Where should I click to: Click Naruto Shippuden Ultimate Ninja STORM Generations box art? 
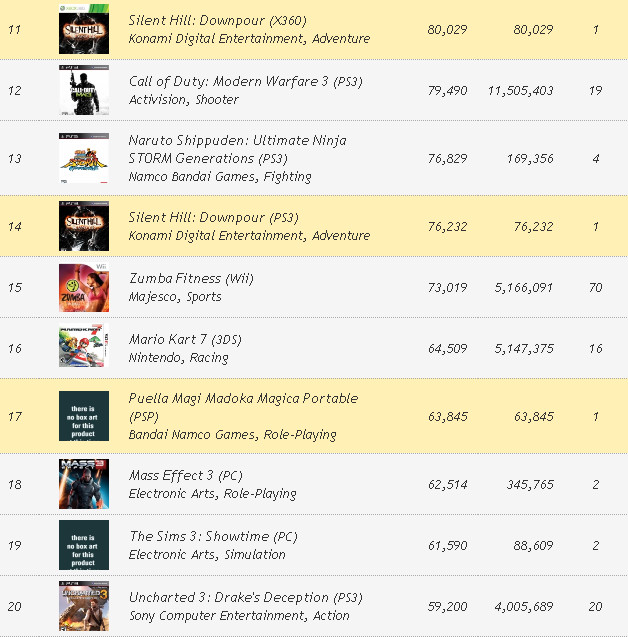coord(84,158)
